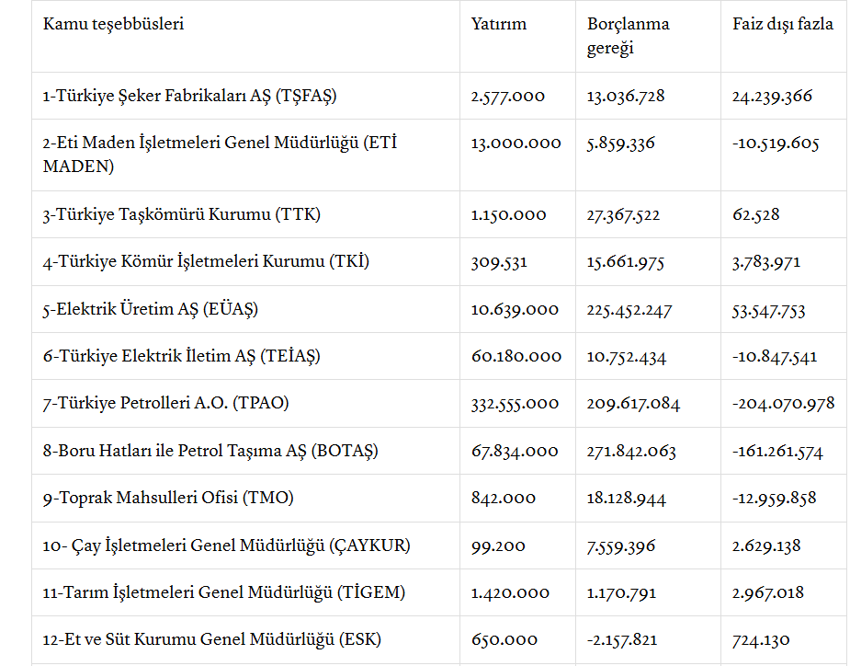This screenshot has width=850, height=666.
Task: Click the BOTAŞ row name cell
Action: 211,451
